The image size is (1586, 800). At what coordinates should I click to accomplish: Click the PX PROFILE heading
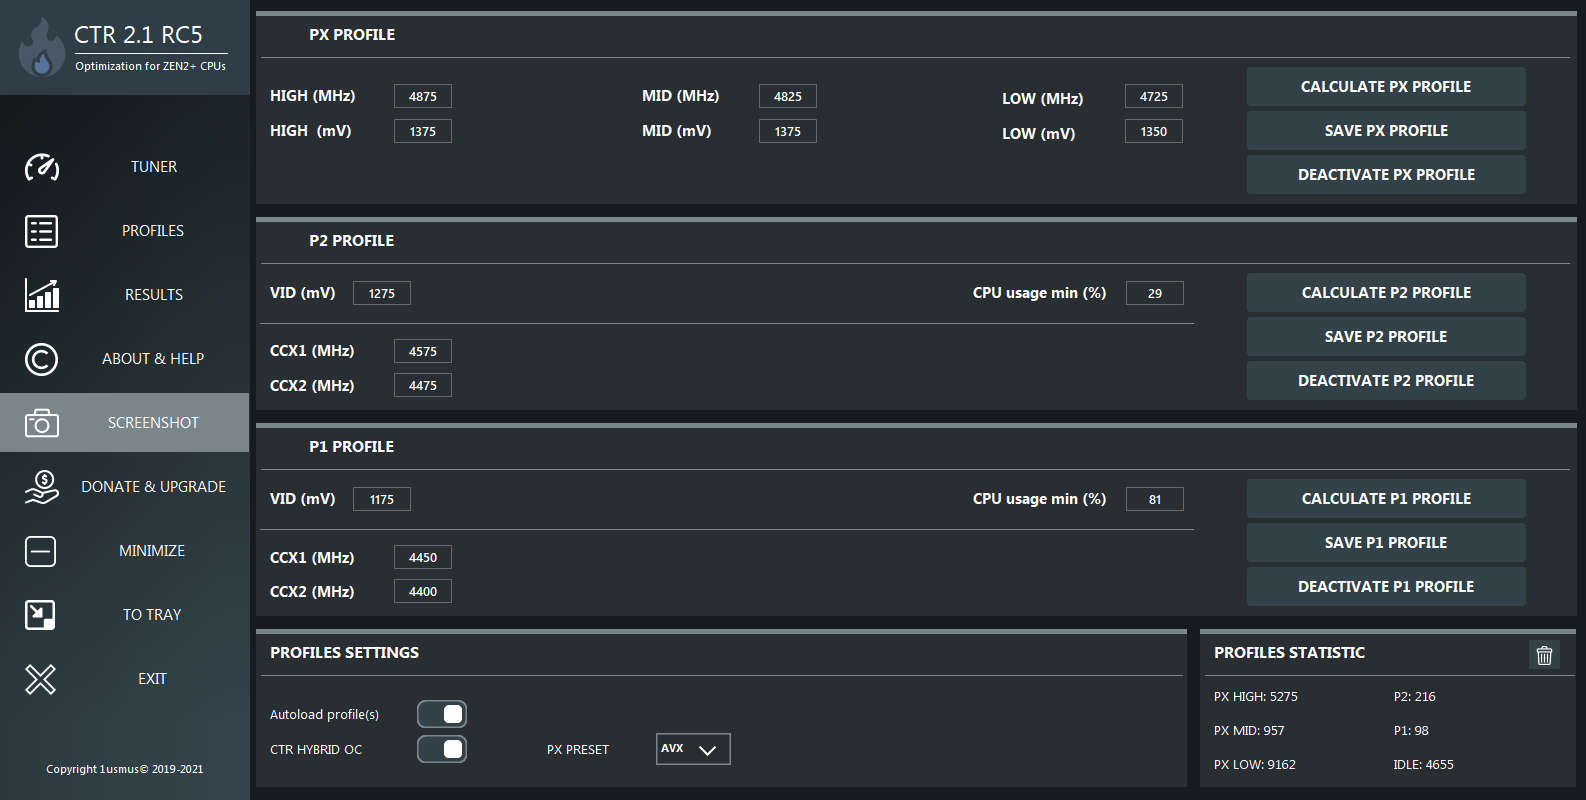coord(352,35)
